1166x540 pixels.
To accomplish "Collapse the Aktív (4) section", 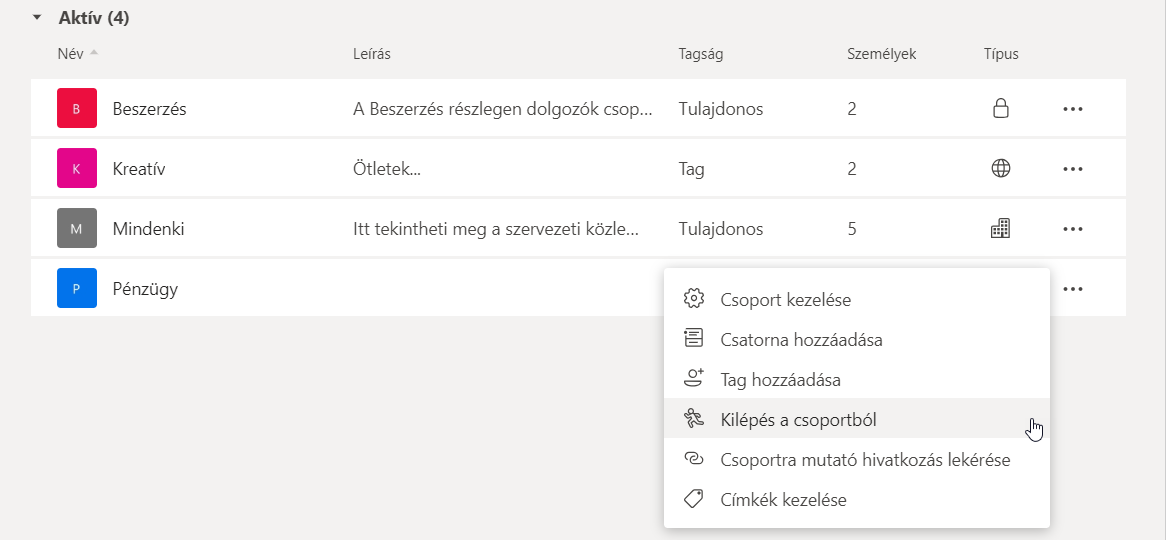I will pos(37,18).
